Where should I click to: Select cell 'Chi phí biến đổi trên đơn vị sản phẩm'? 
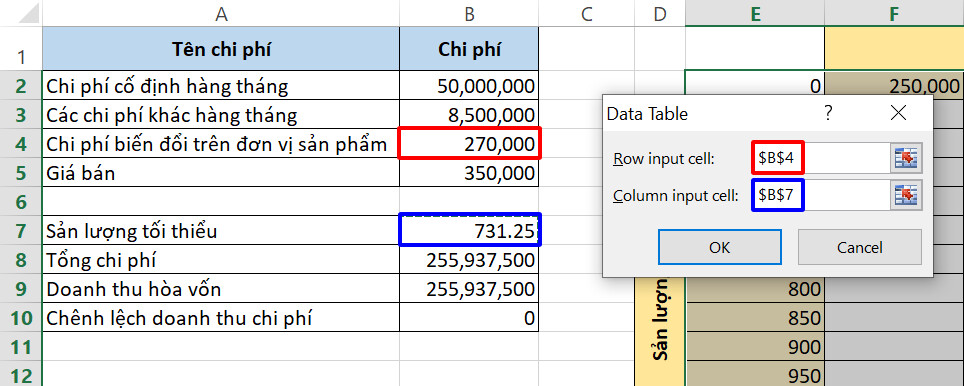(x=221, y=143)
